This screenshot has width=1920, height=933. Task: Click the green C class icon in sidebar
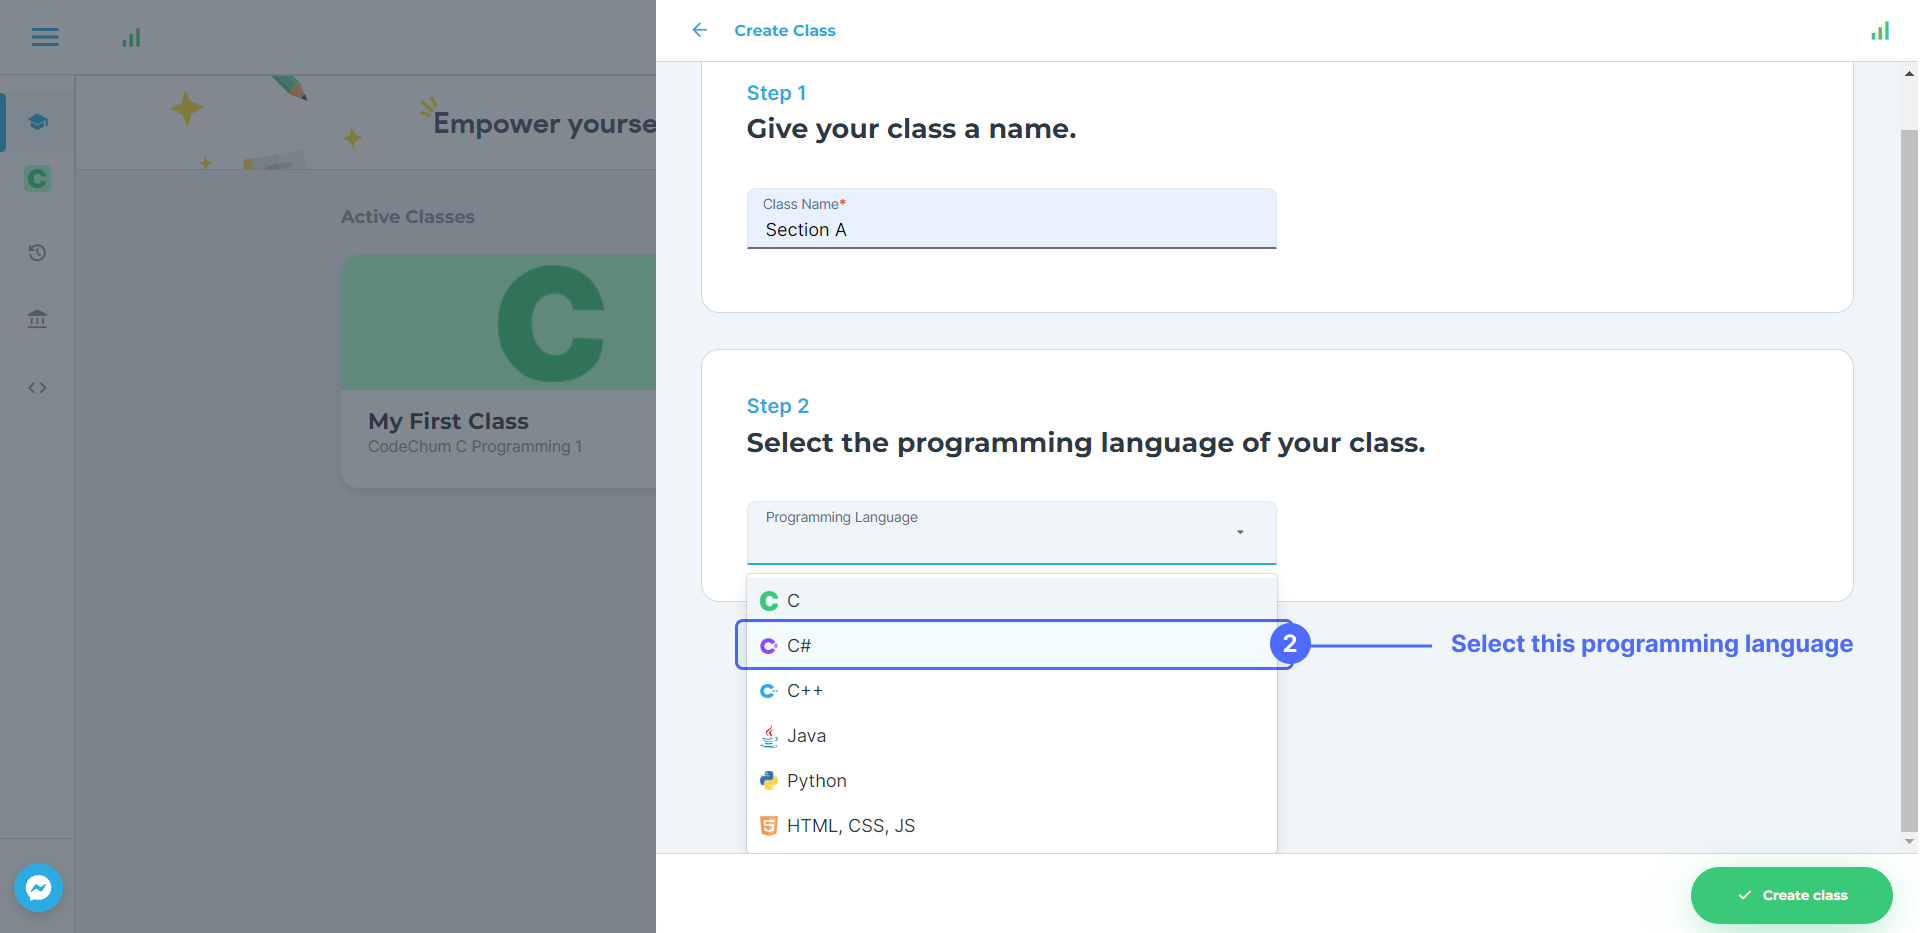38,179
